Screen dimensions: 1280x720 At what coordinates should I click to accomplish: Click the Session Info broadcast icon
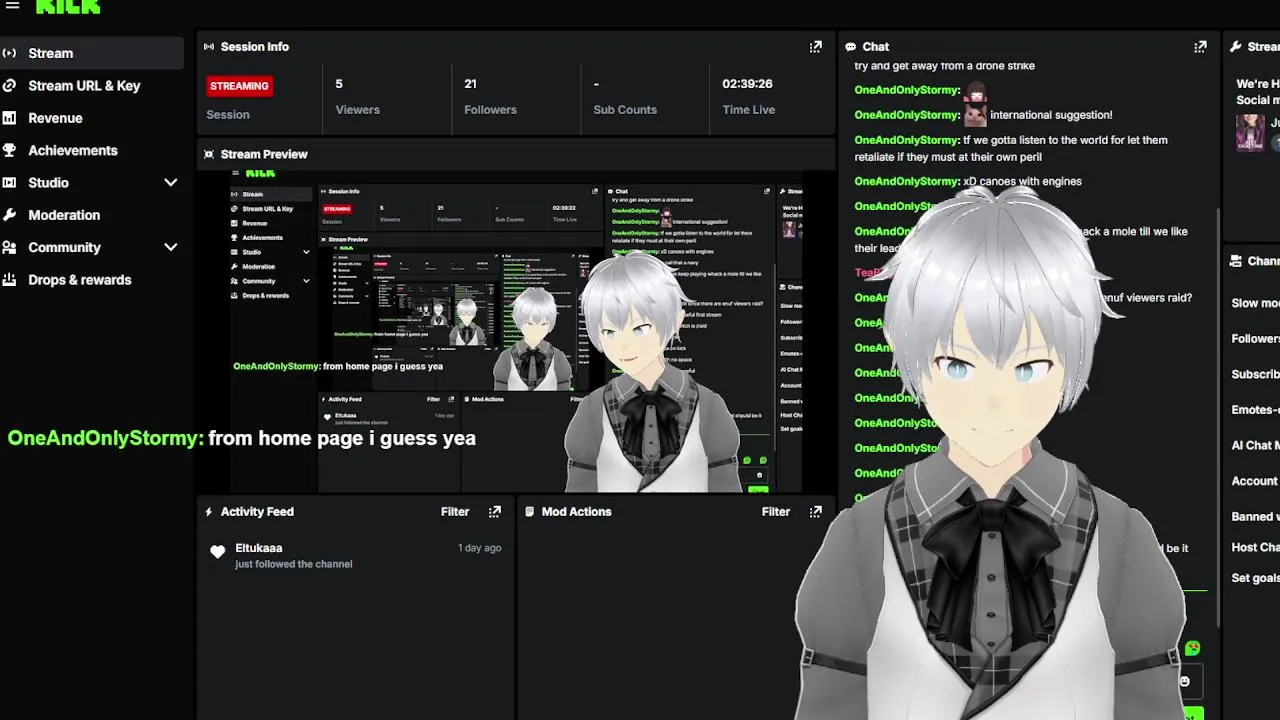click(x=209, y=47)
